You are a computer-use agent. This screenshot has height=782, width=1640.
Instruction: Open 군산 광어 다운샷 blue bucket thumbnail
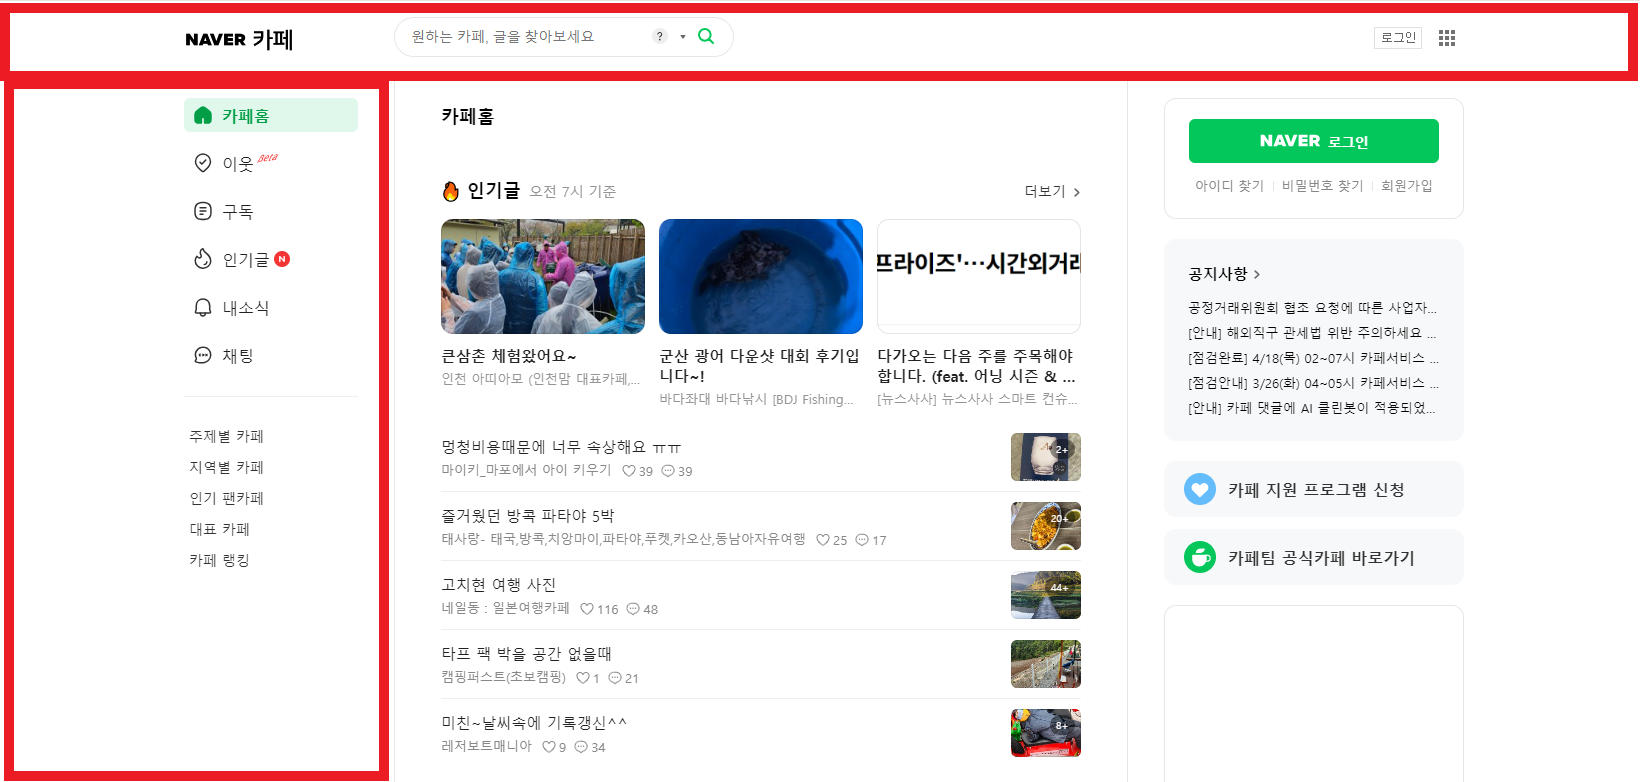click(761, 276)
